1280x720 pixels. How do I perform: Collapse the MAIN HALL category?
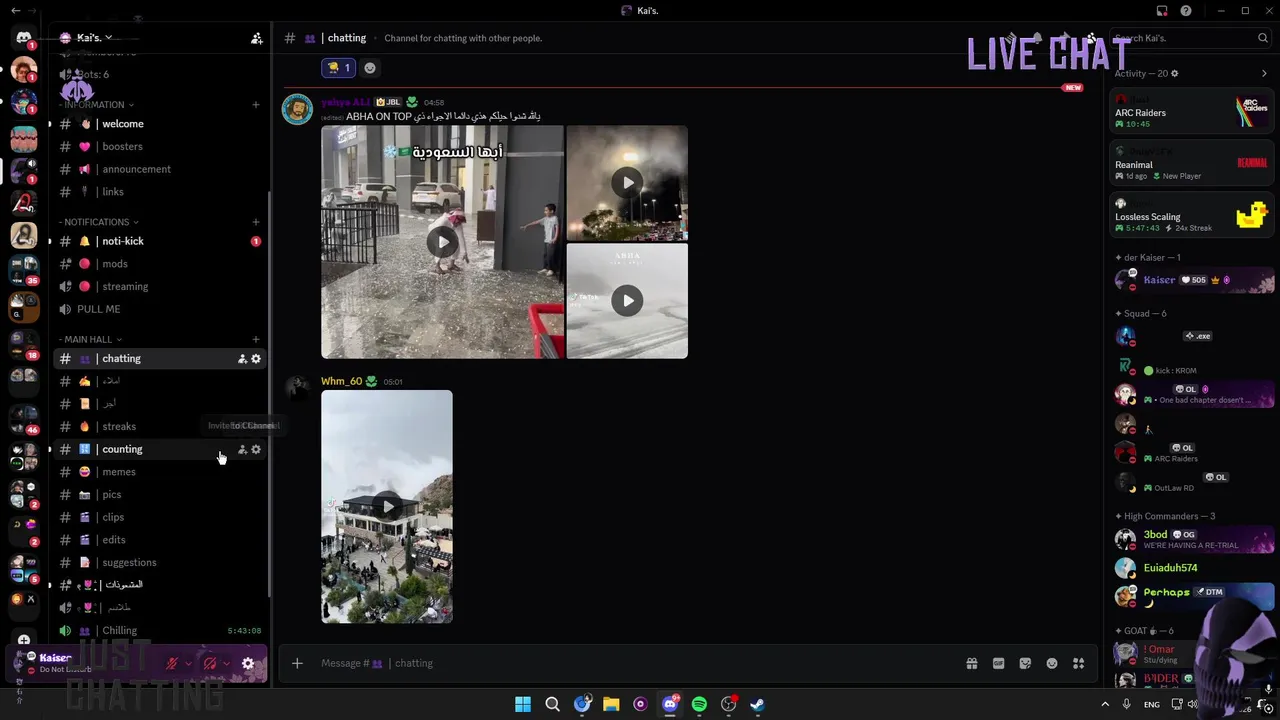tap(90, 340)
